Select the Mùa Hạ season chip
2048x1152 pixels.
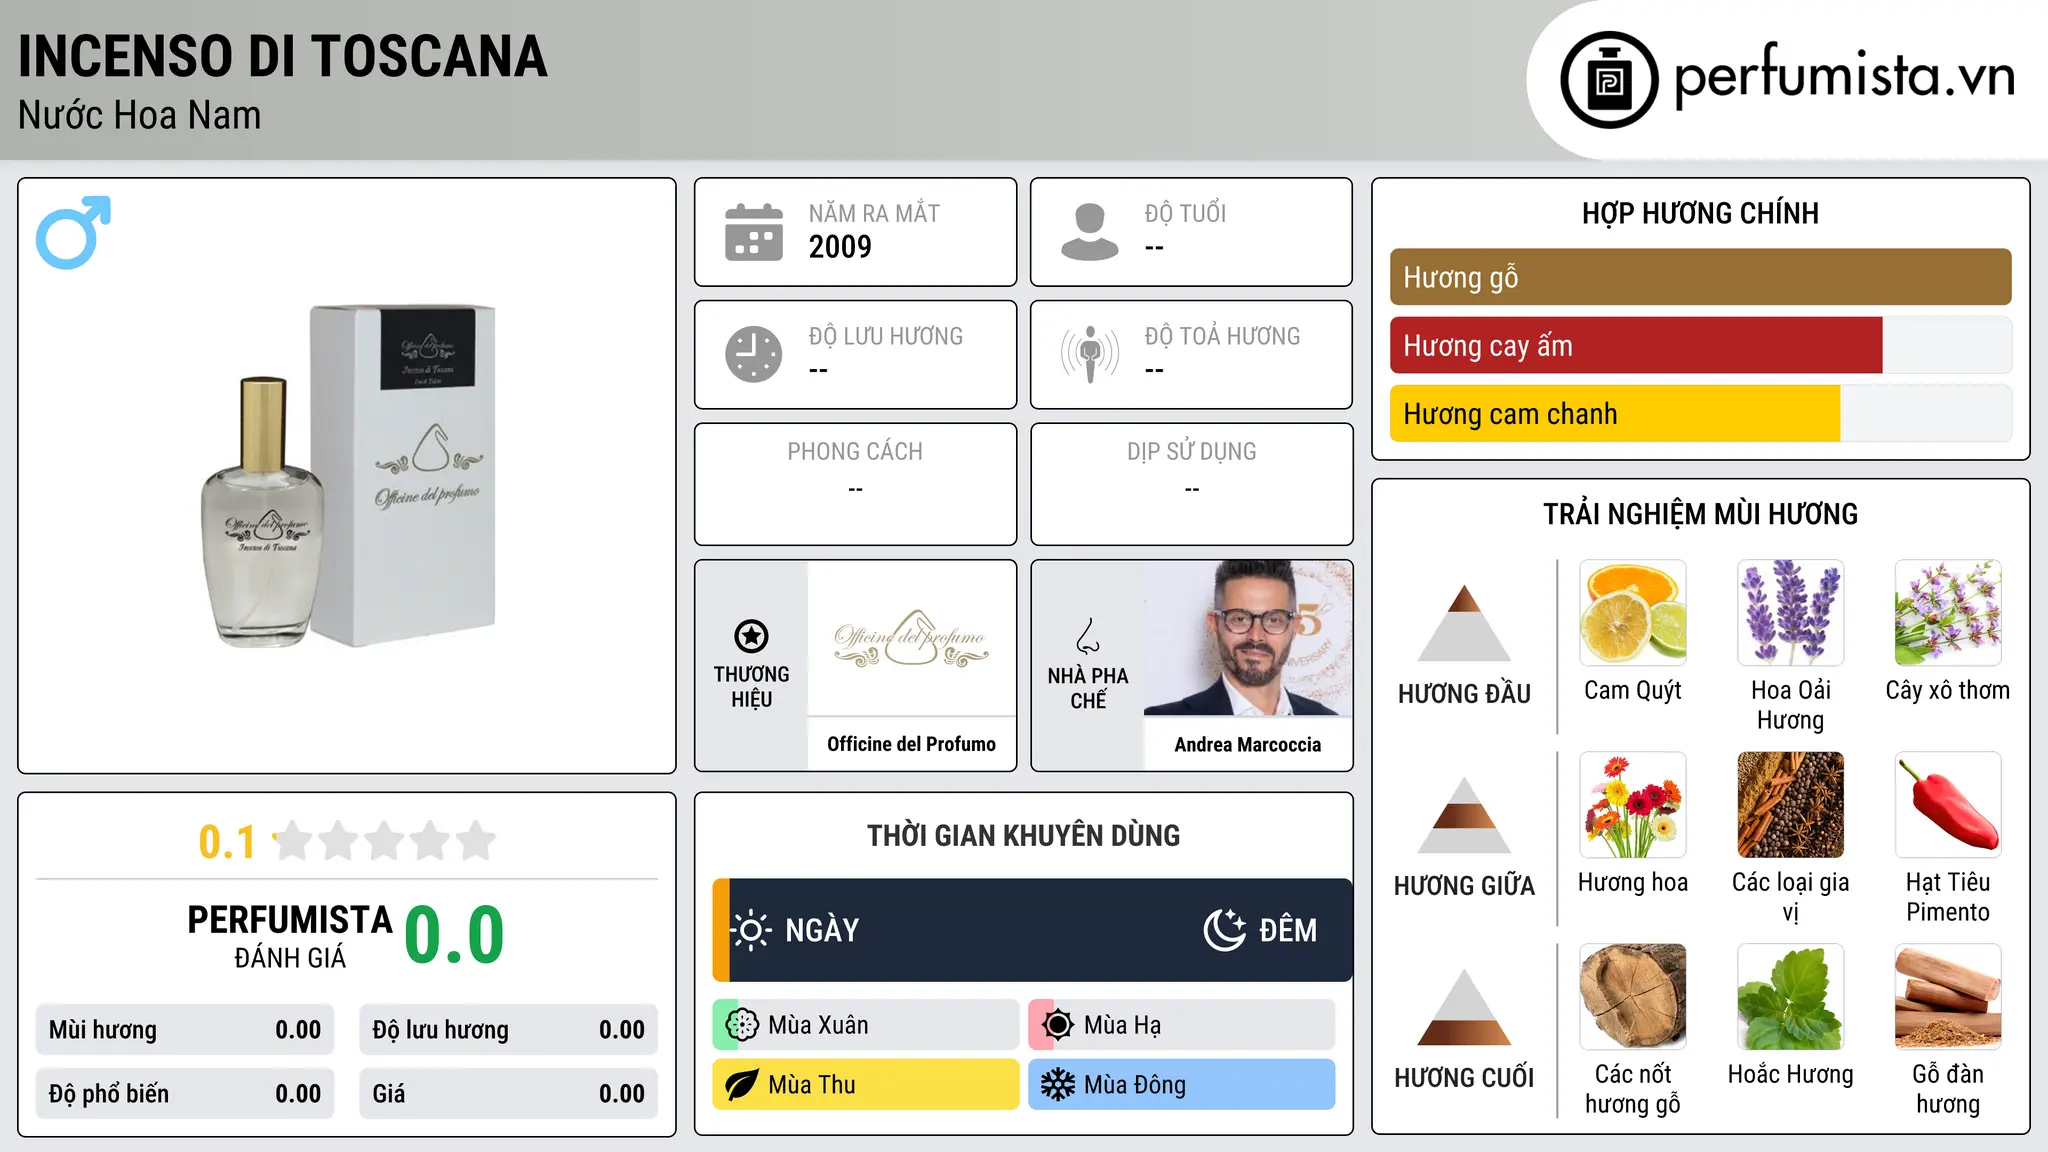click(1182, 1025)
